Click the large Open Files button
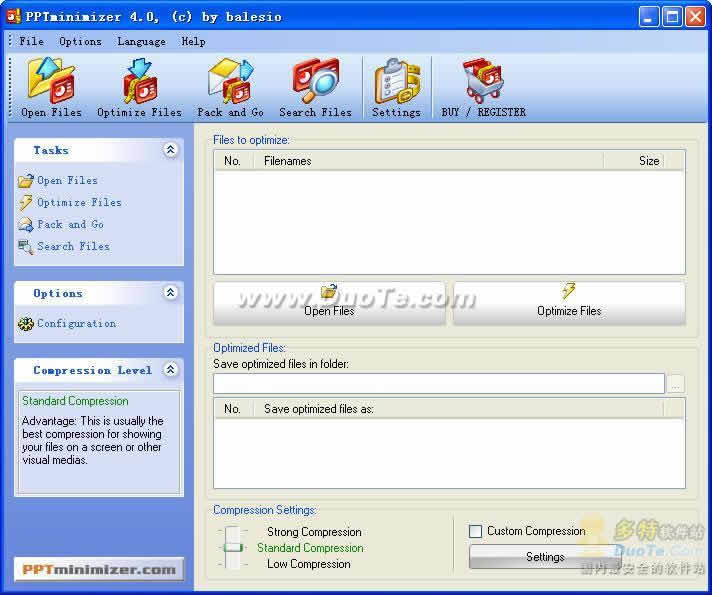This screenshot has height=595, width=712. click(x=329, y=303)
